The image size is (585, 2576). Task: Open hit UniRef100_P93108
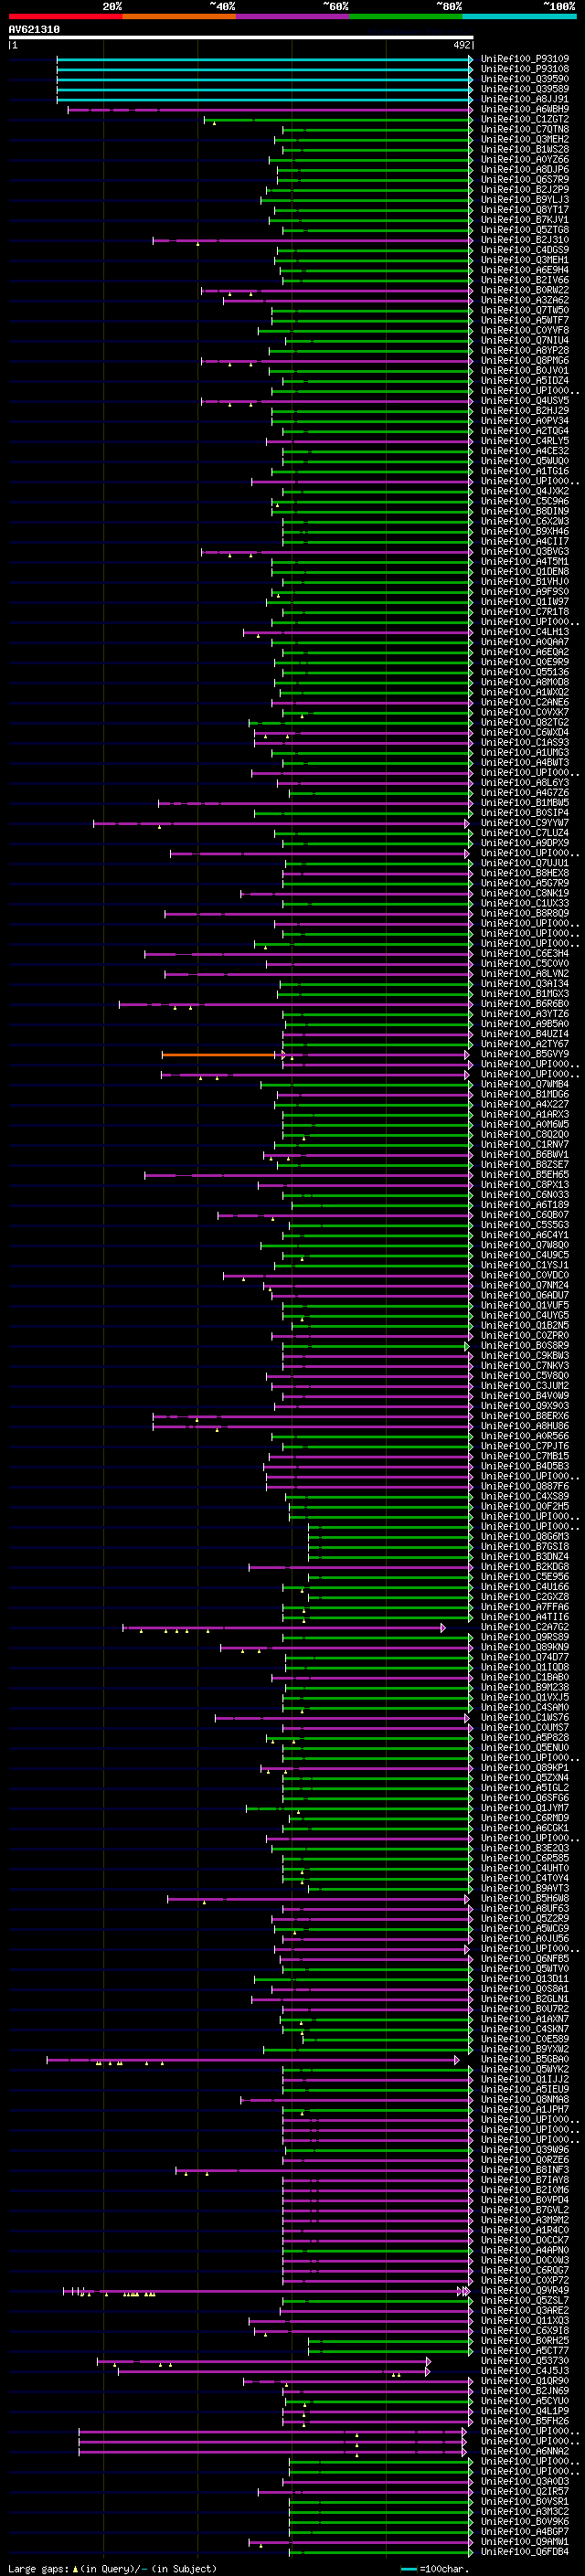[525, 69]
